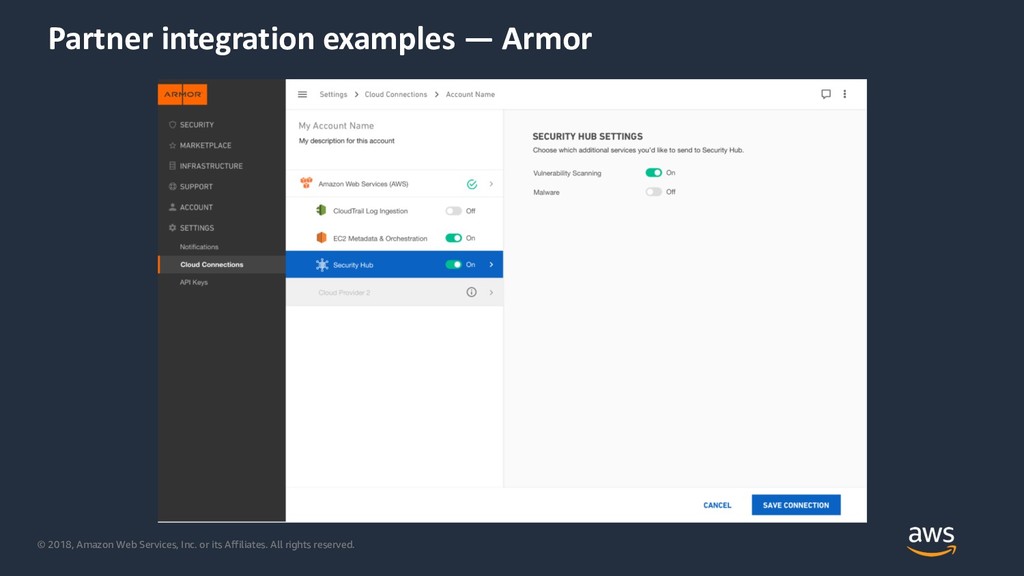Click 'My description for this account' text
Viewport: 1024px width, 576px height.
click(x=347, y=140)
